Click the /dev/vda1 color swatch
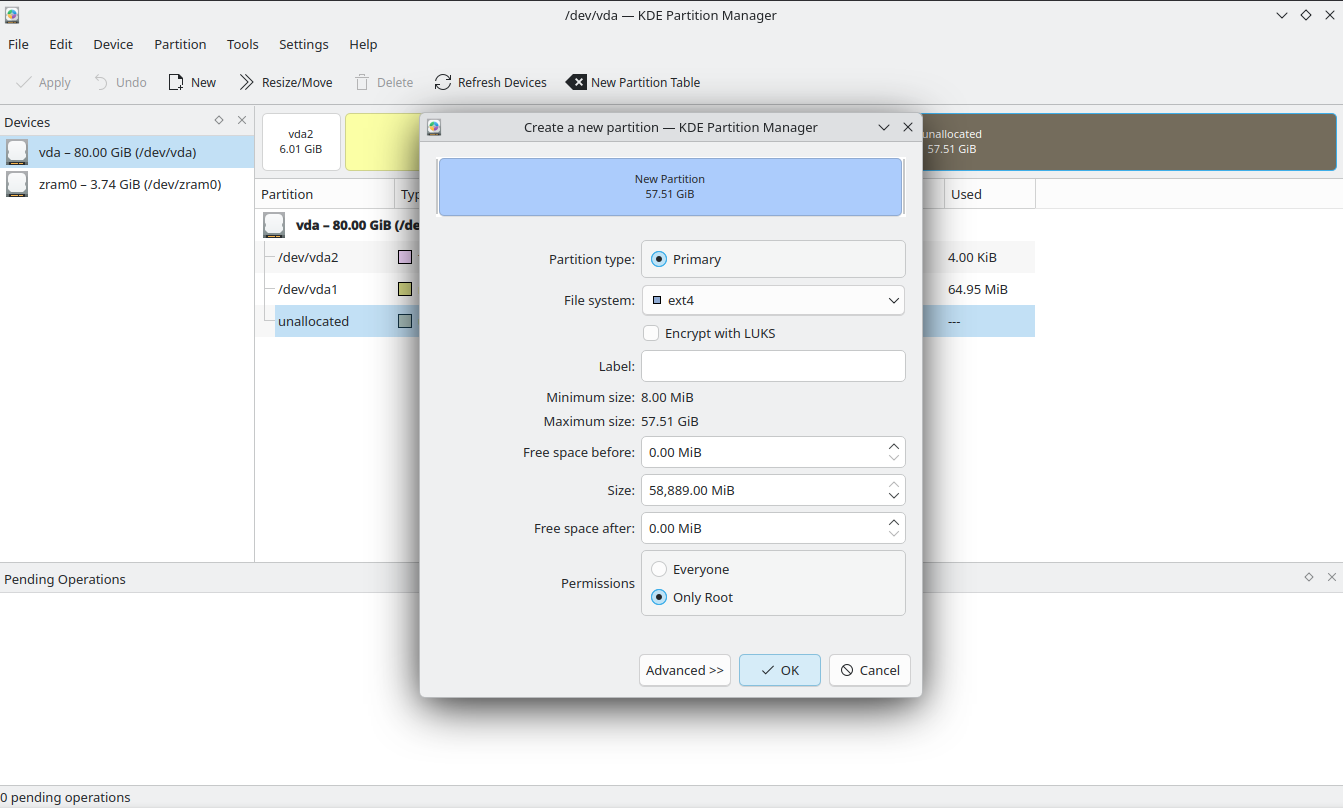The height and width of the screenshot is (808, 1343). pos(405,289)
